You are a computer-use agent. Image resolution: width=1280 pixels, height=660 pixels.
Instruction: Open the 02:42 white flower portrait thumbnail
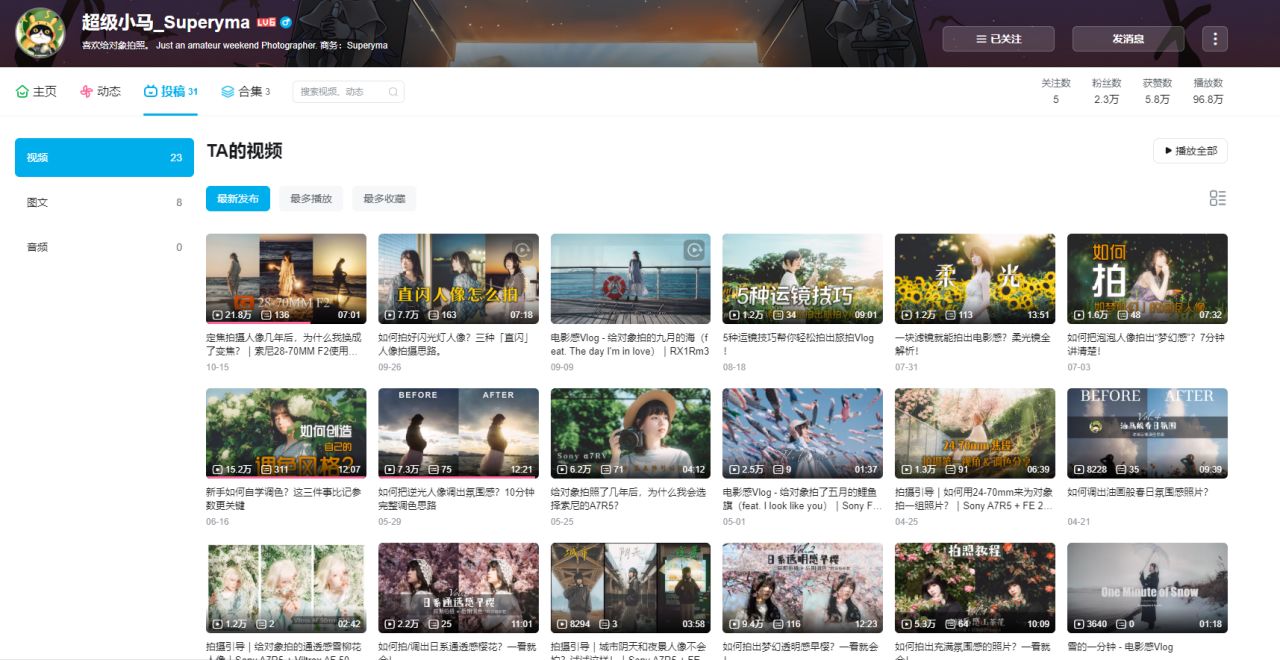[286, 588]
